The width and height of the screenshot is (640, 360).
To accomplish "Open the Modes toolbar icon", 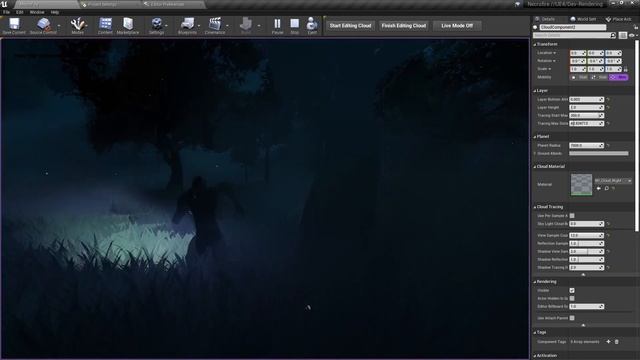I will pos(78,25).
